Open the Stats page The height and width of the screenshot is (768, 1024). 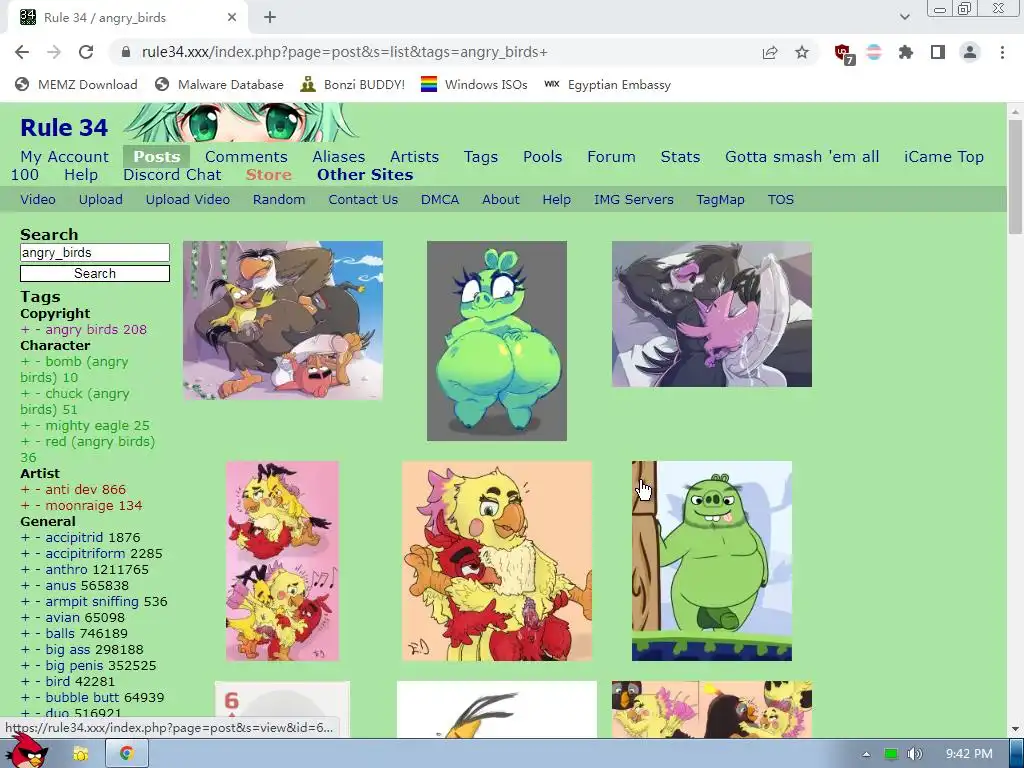coord(680,157)
